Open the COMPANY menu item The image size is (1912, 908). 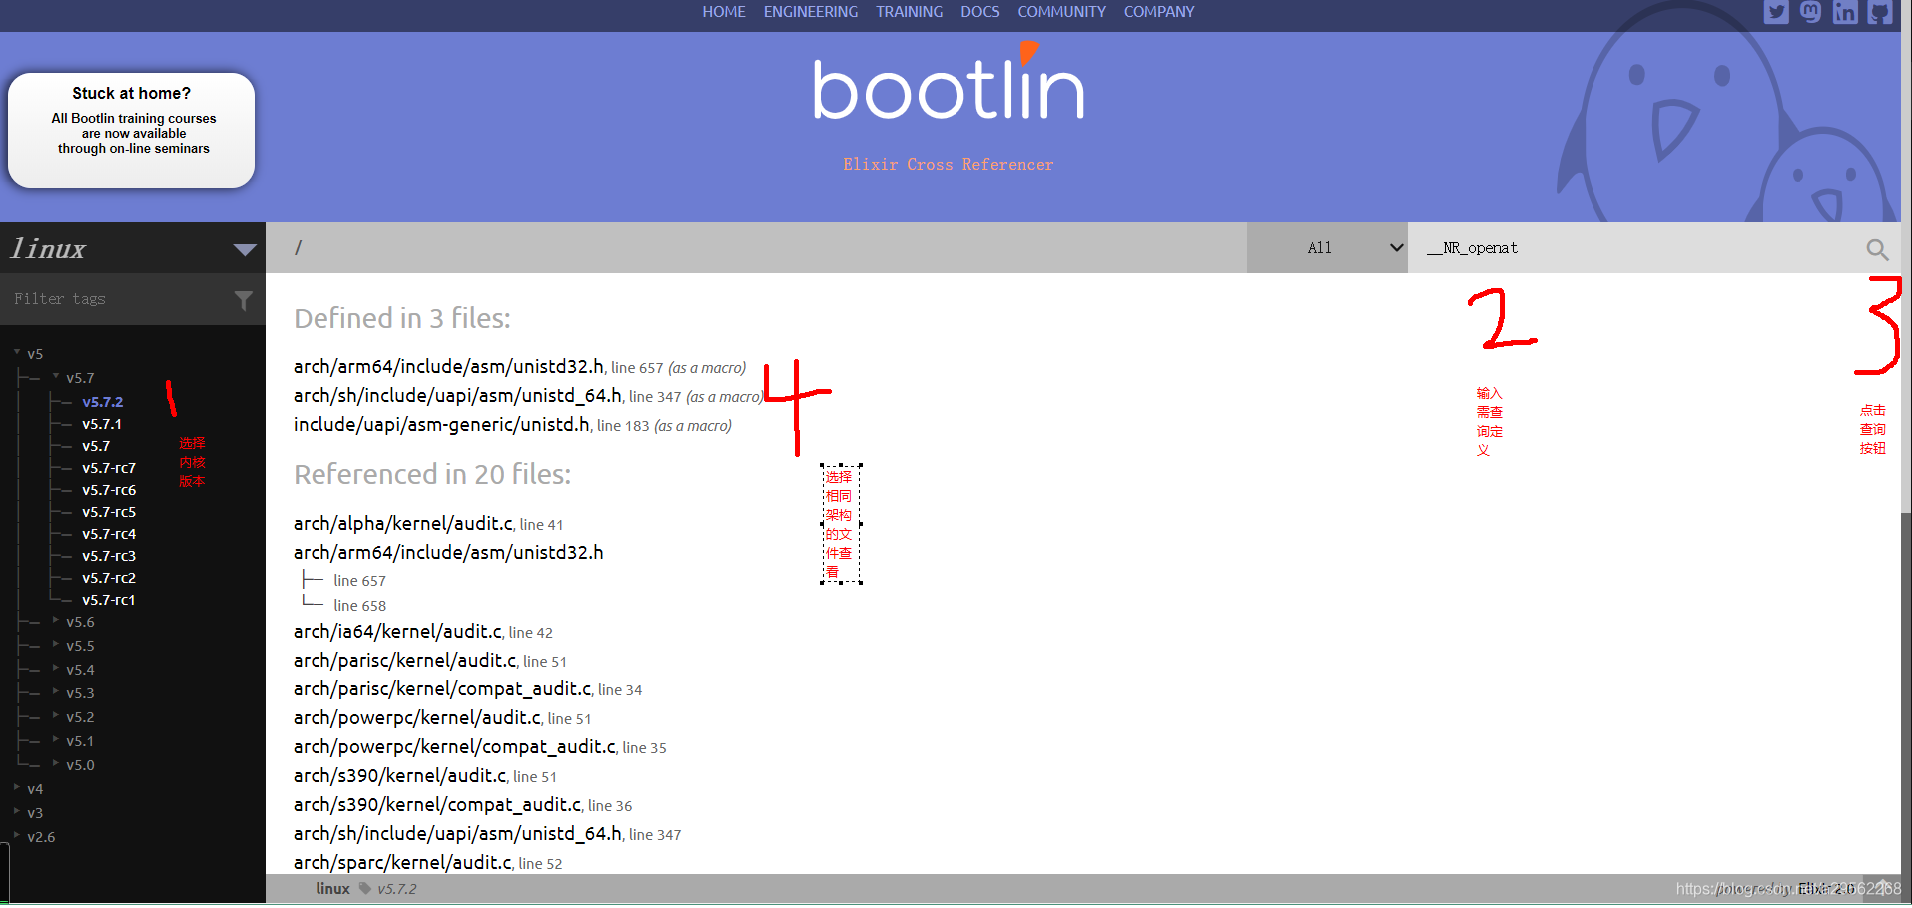coord(1159,12)
